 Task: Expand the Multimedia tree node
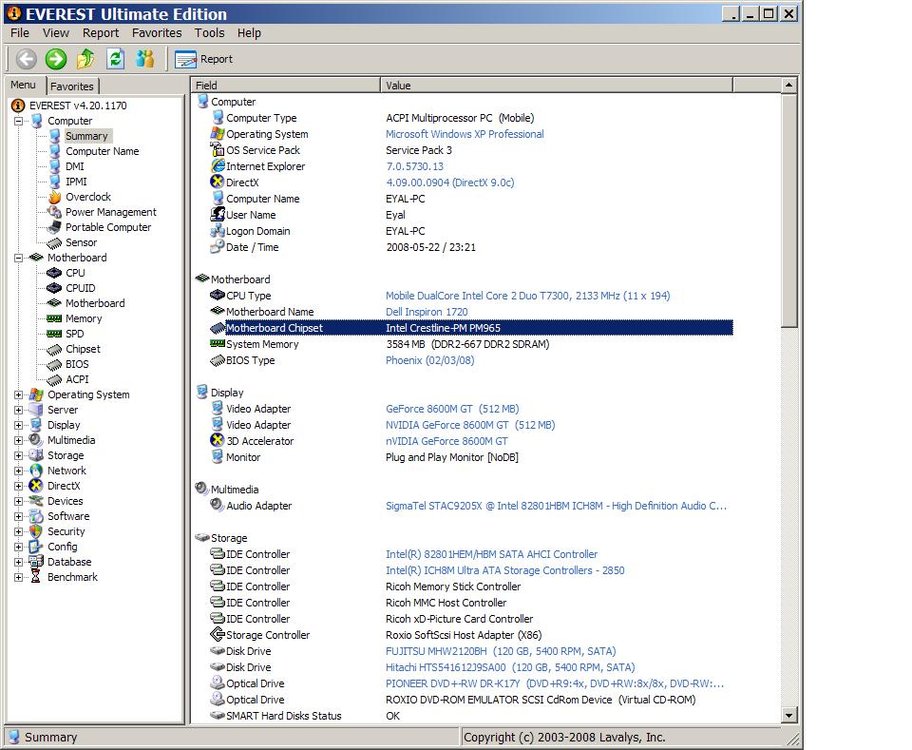[19, 440]
